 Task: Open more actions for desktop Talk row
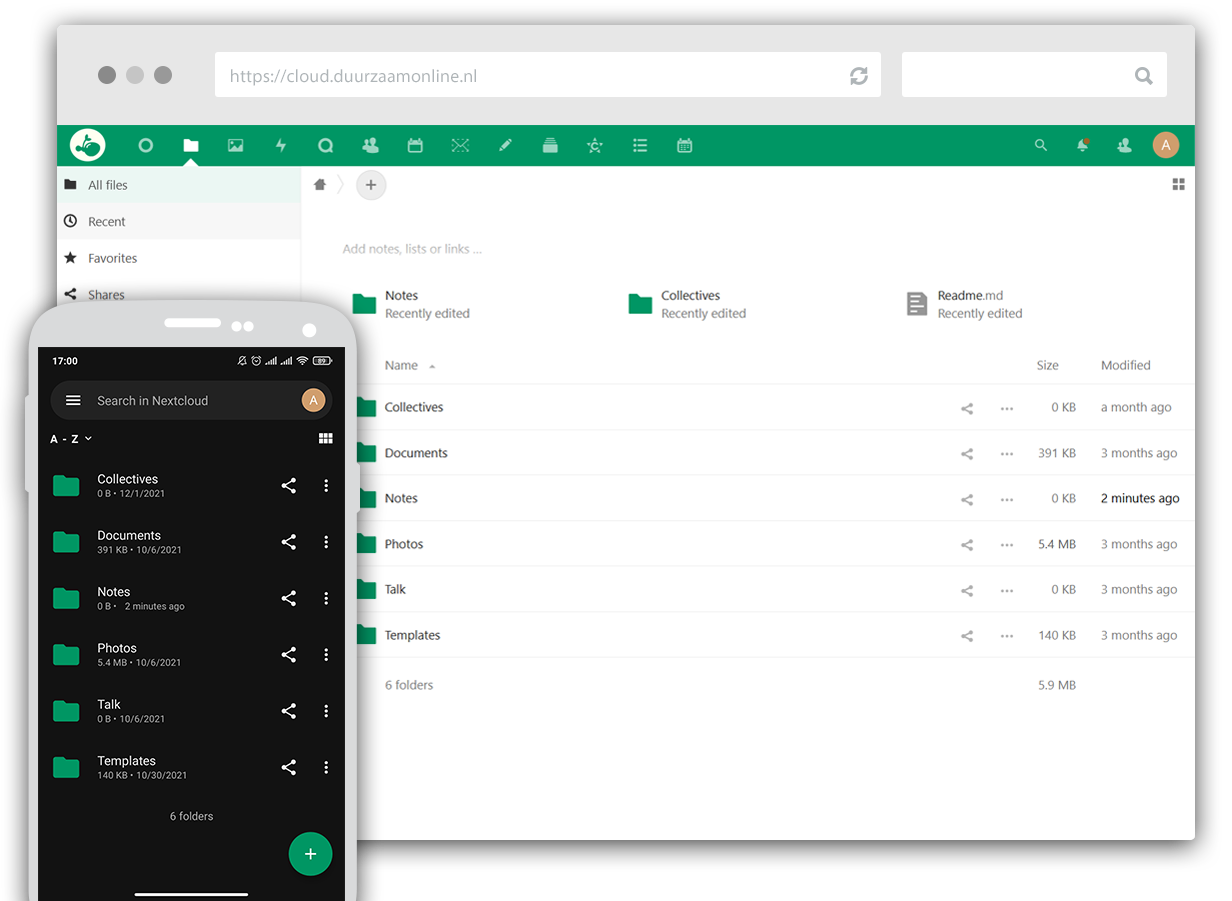tap(1007, 590)
